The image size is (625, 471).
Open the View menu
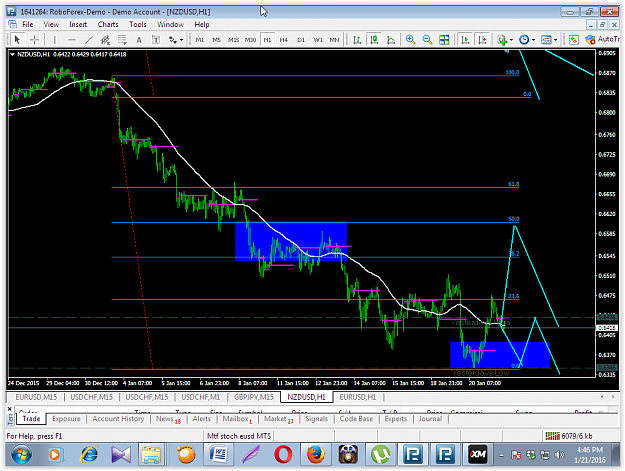tap(51, 24)
